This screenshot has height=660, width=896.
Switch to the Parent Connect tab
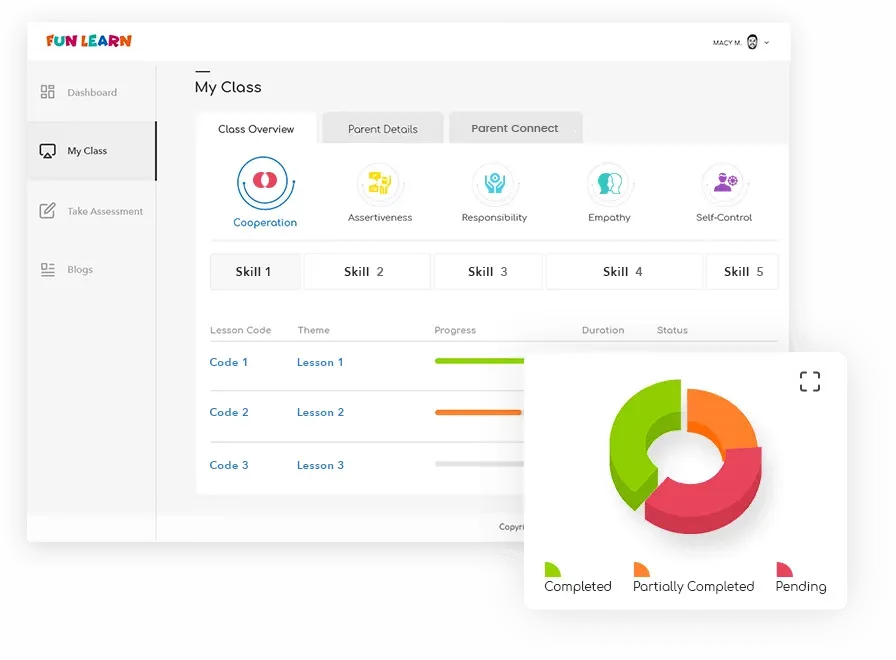(x=515, y=128)
